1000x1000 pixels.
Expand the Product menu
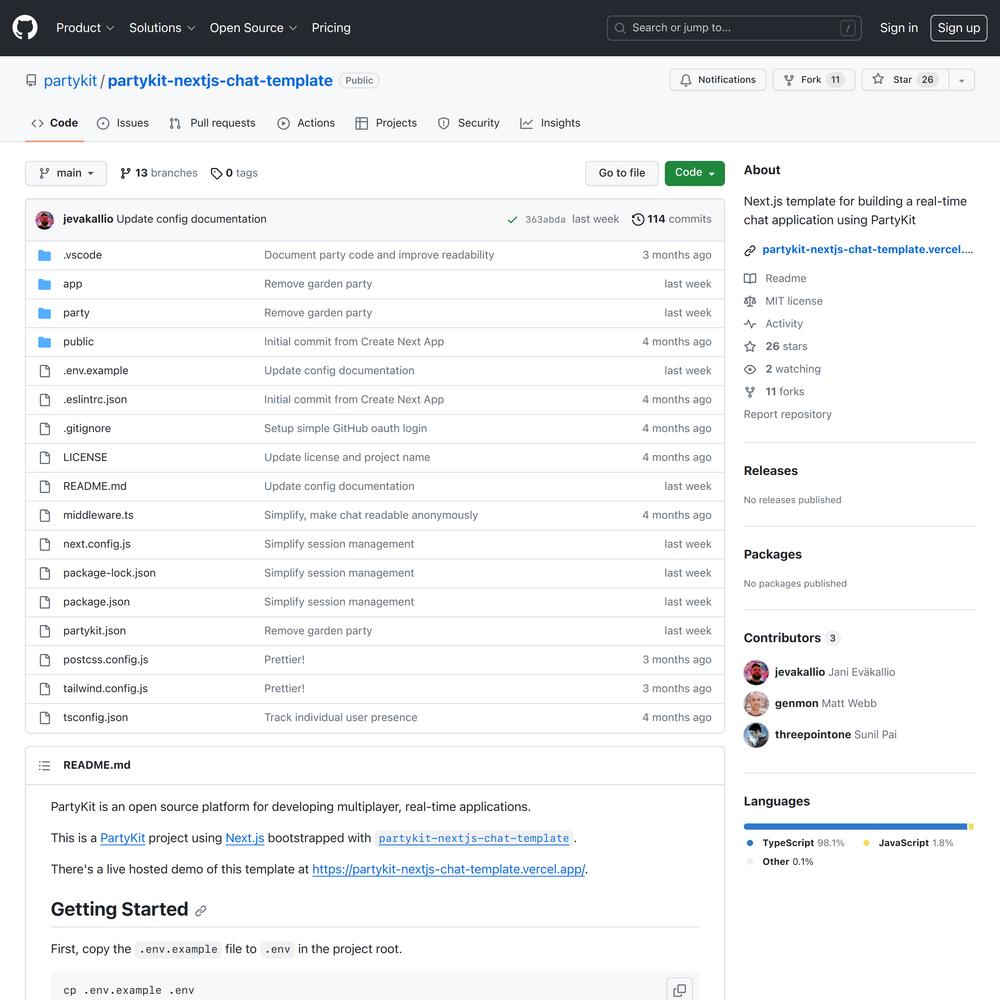point(85,28)
